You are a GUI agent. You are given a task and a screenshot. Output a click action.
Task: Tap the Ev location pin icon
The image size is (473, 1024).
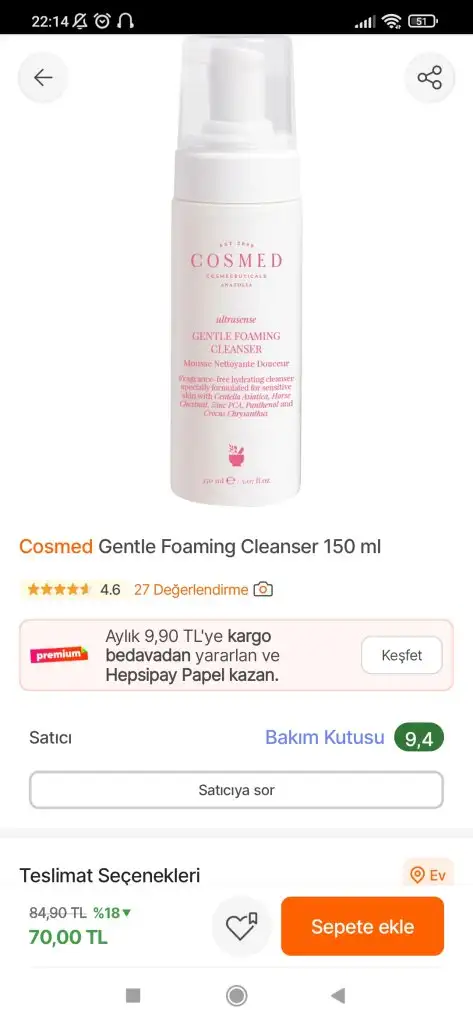click(417, 874)
